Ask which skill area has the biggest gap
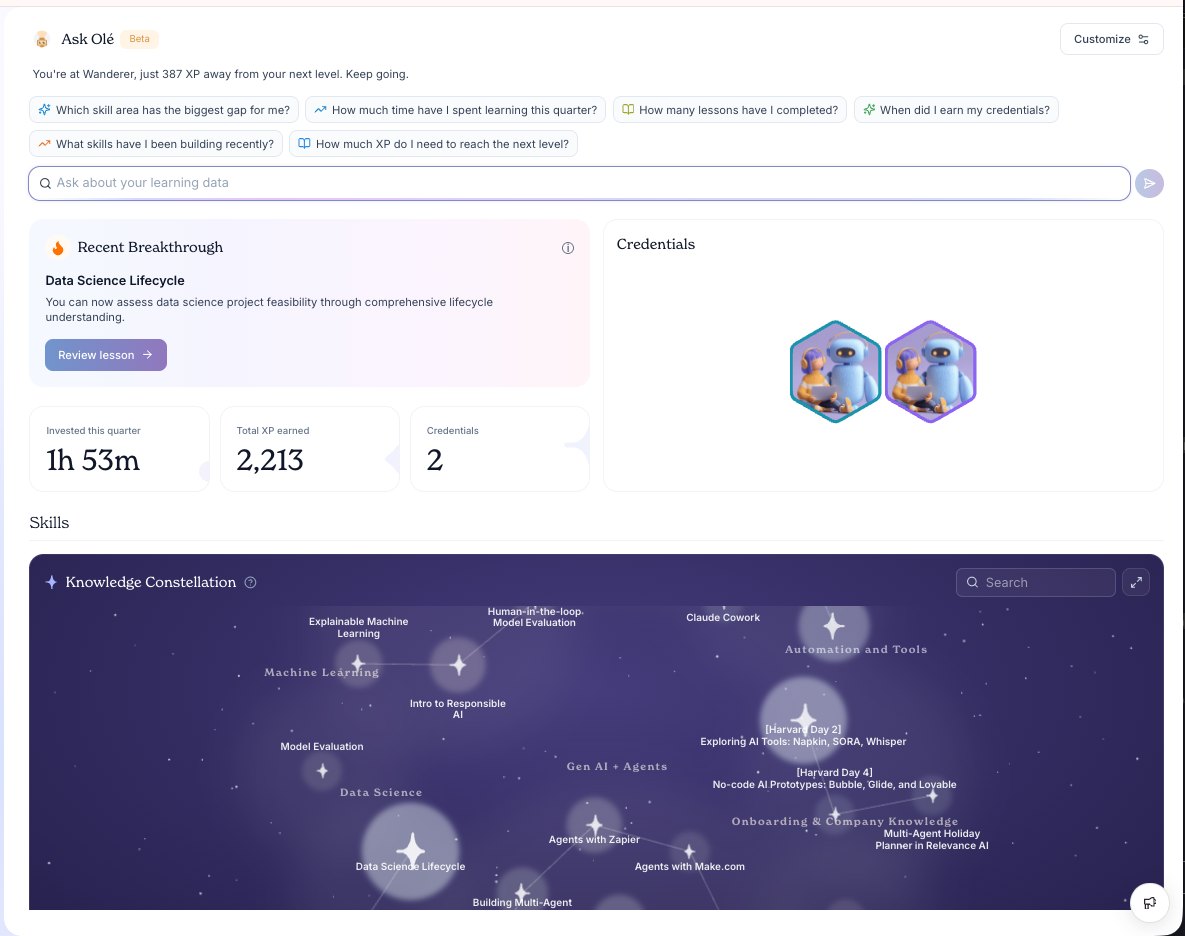 (x=164, y=110)
